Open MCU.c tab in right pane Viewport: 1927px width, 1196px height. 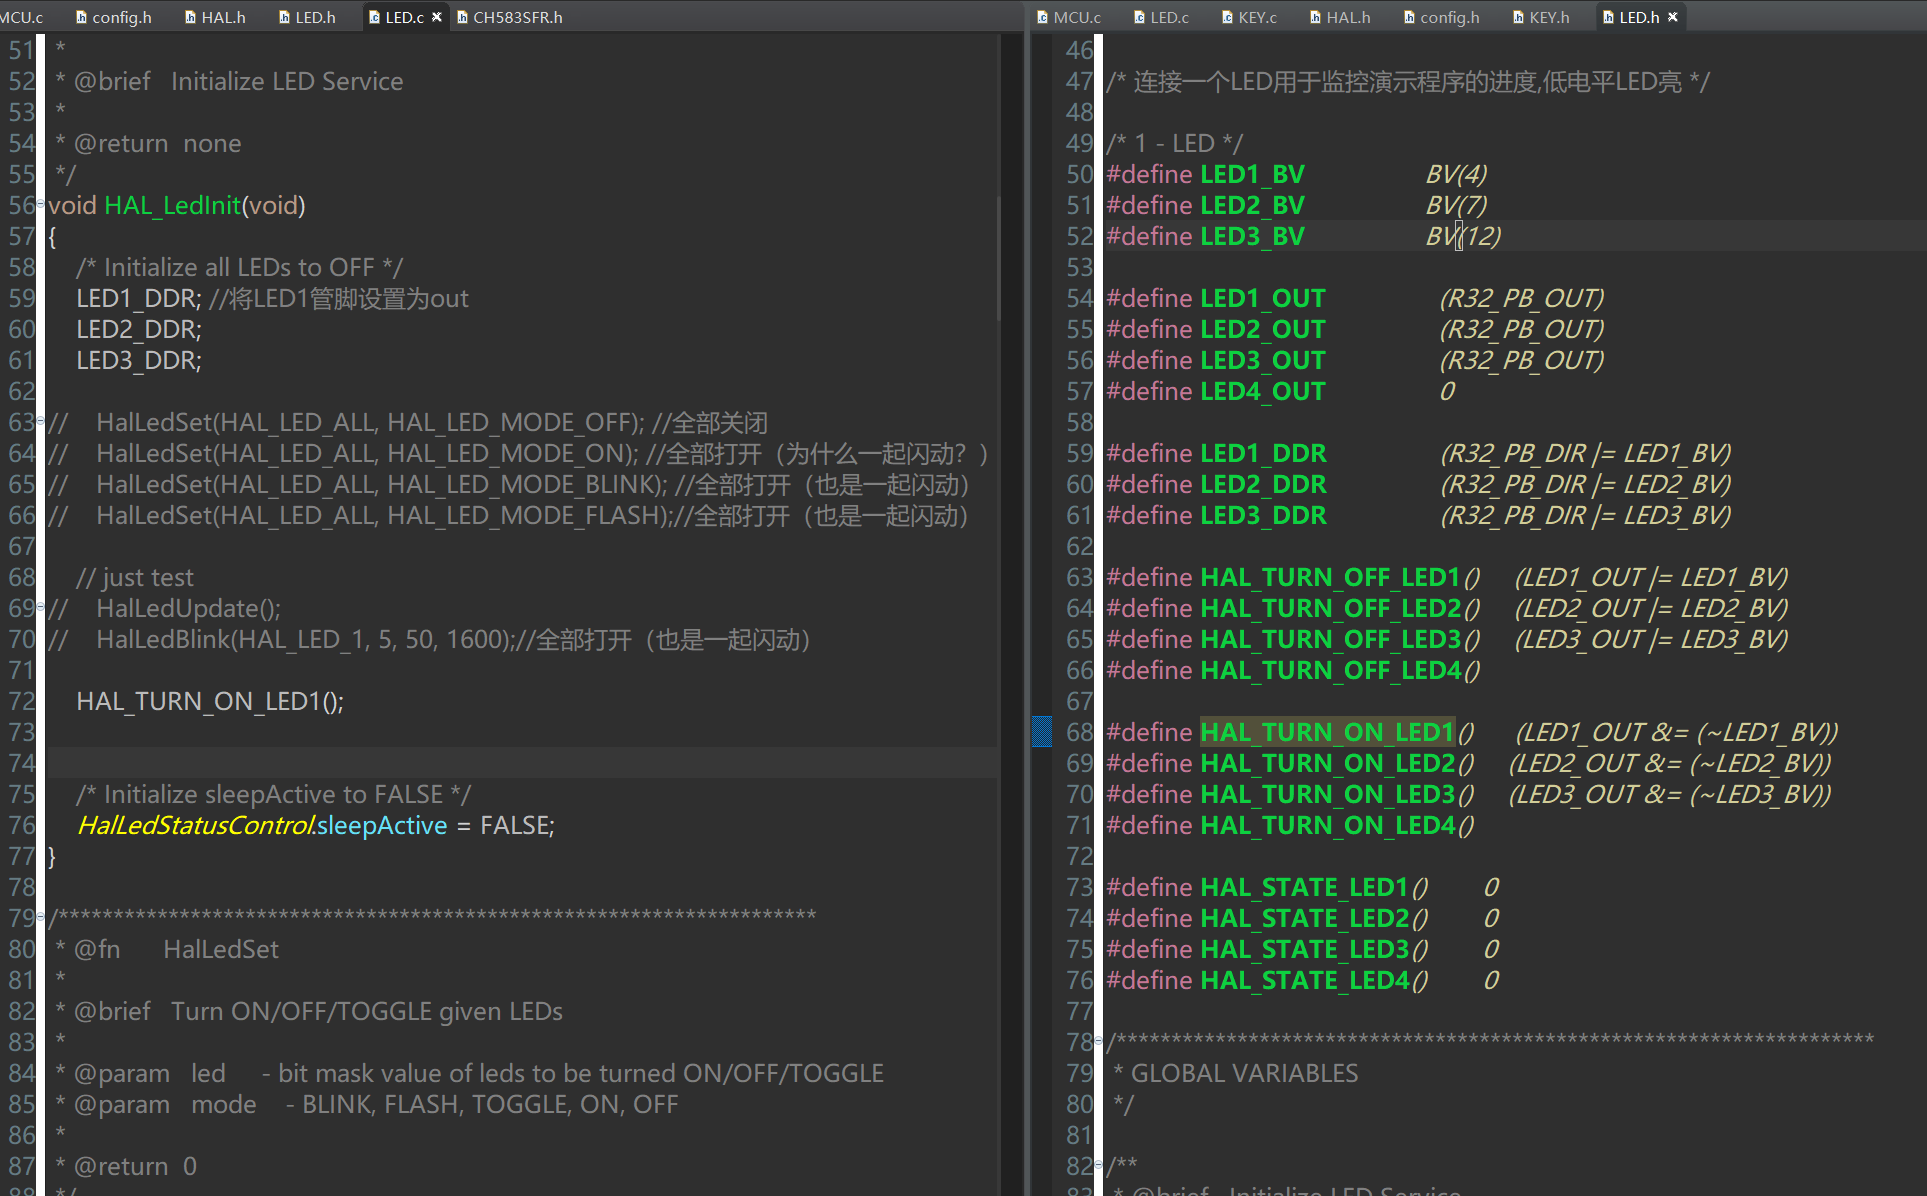[x=1068, y=17]
